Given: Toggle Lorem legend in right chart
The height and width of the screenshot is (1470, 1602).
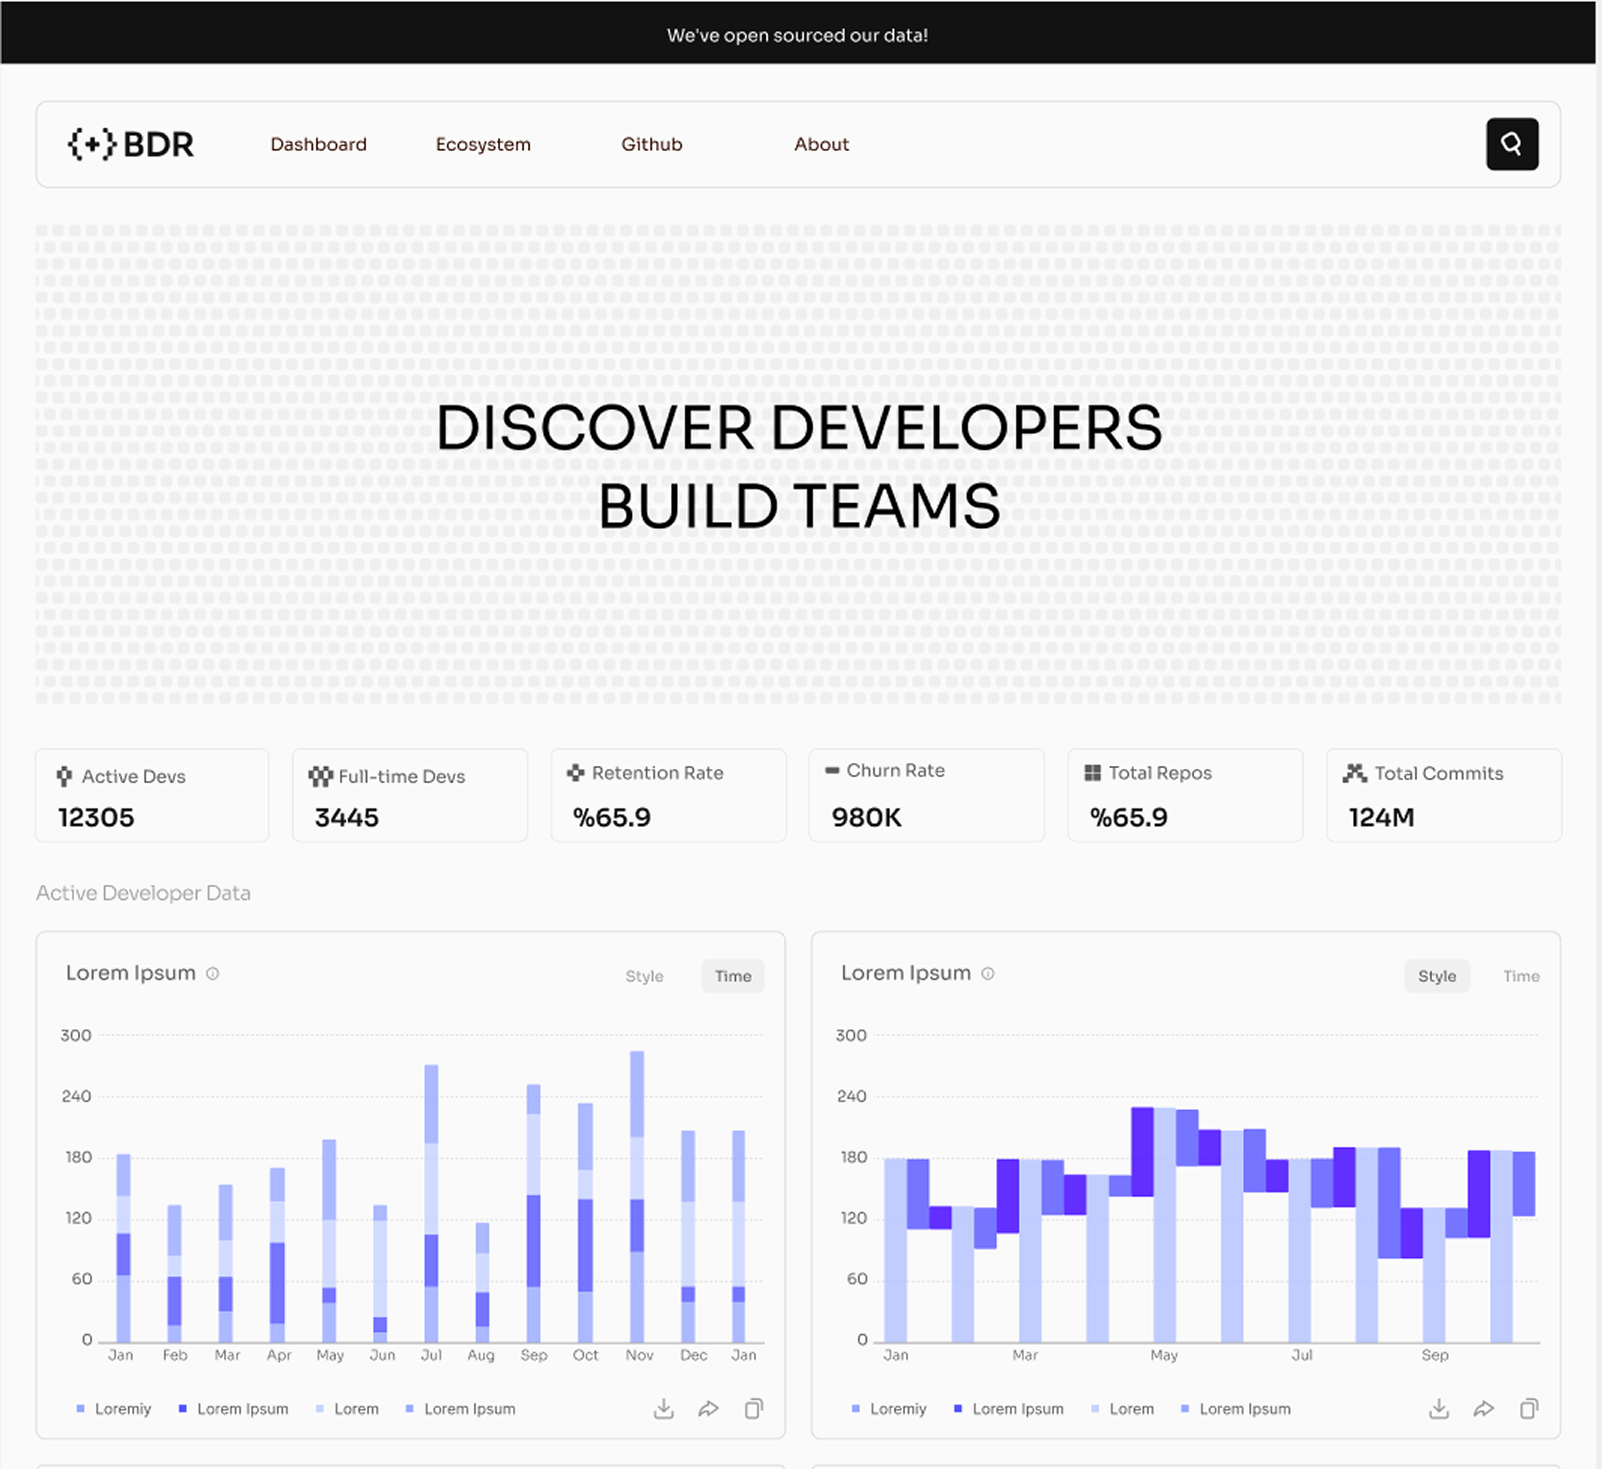Looking at the screenshot, I should 1122,1408.
